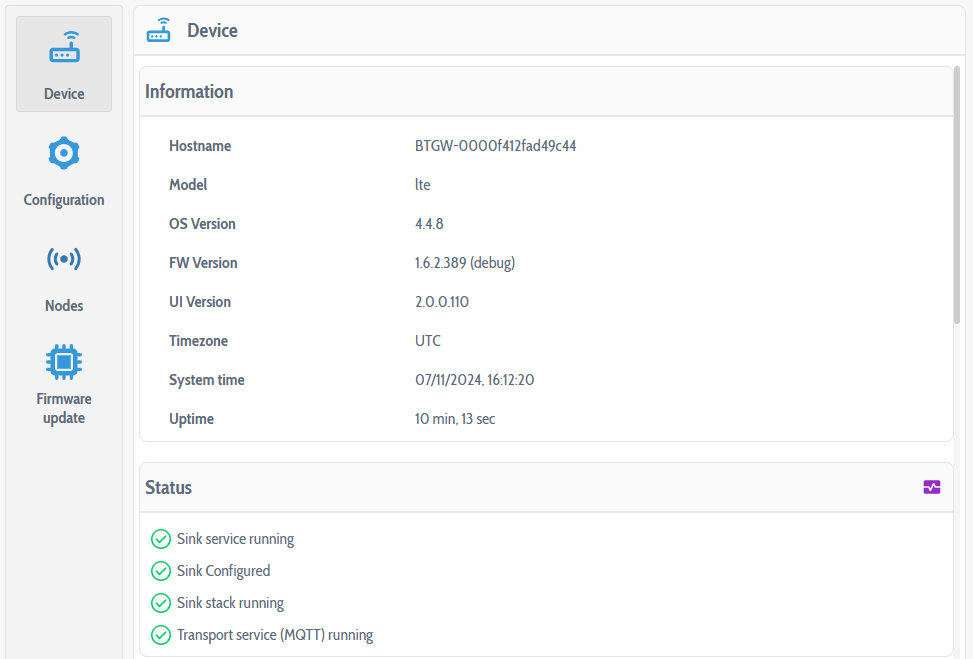Viewport: 973px width, 659px height.
Task: Click the check icon beside Sink stack running
Action: click(x=161, y=603)
